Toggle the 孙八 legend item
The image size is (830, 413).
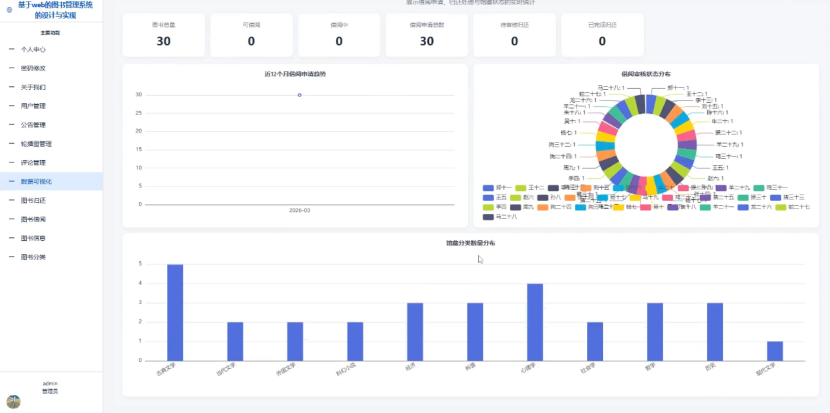(x=548, y=197)
